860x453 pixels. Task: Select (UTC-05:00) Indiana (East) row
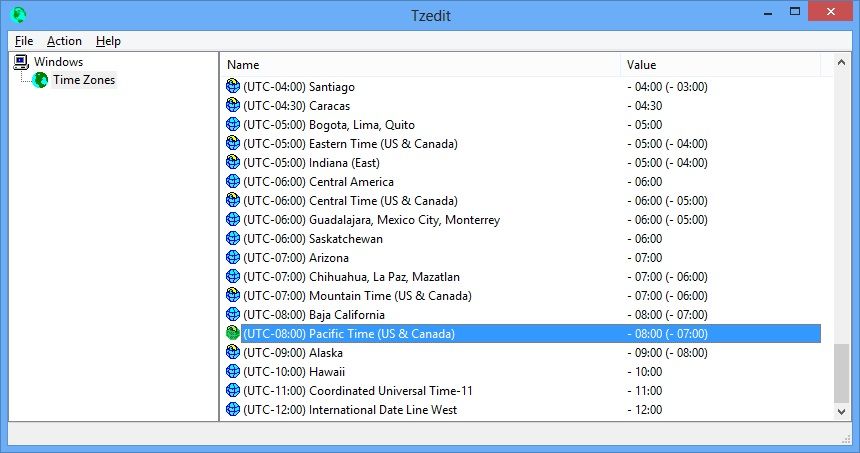click(x=523, y=162)
